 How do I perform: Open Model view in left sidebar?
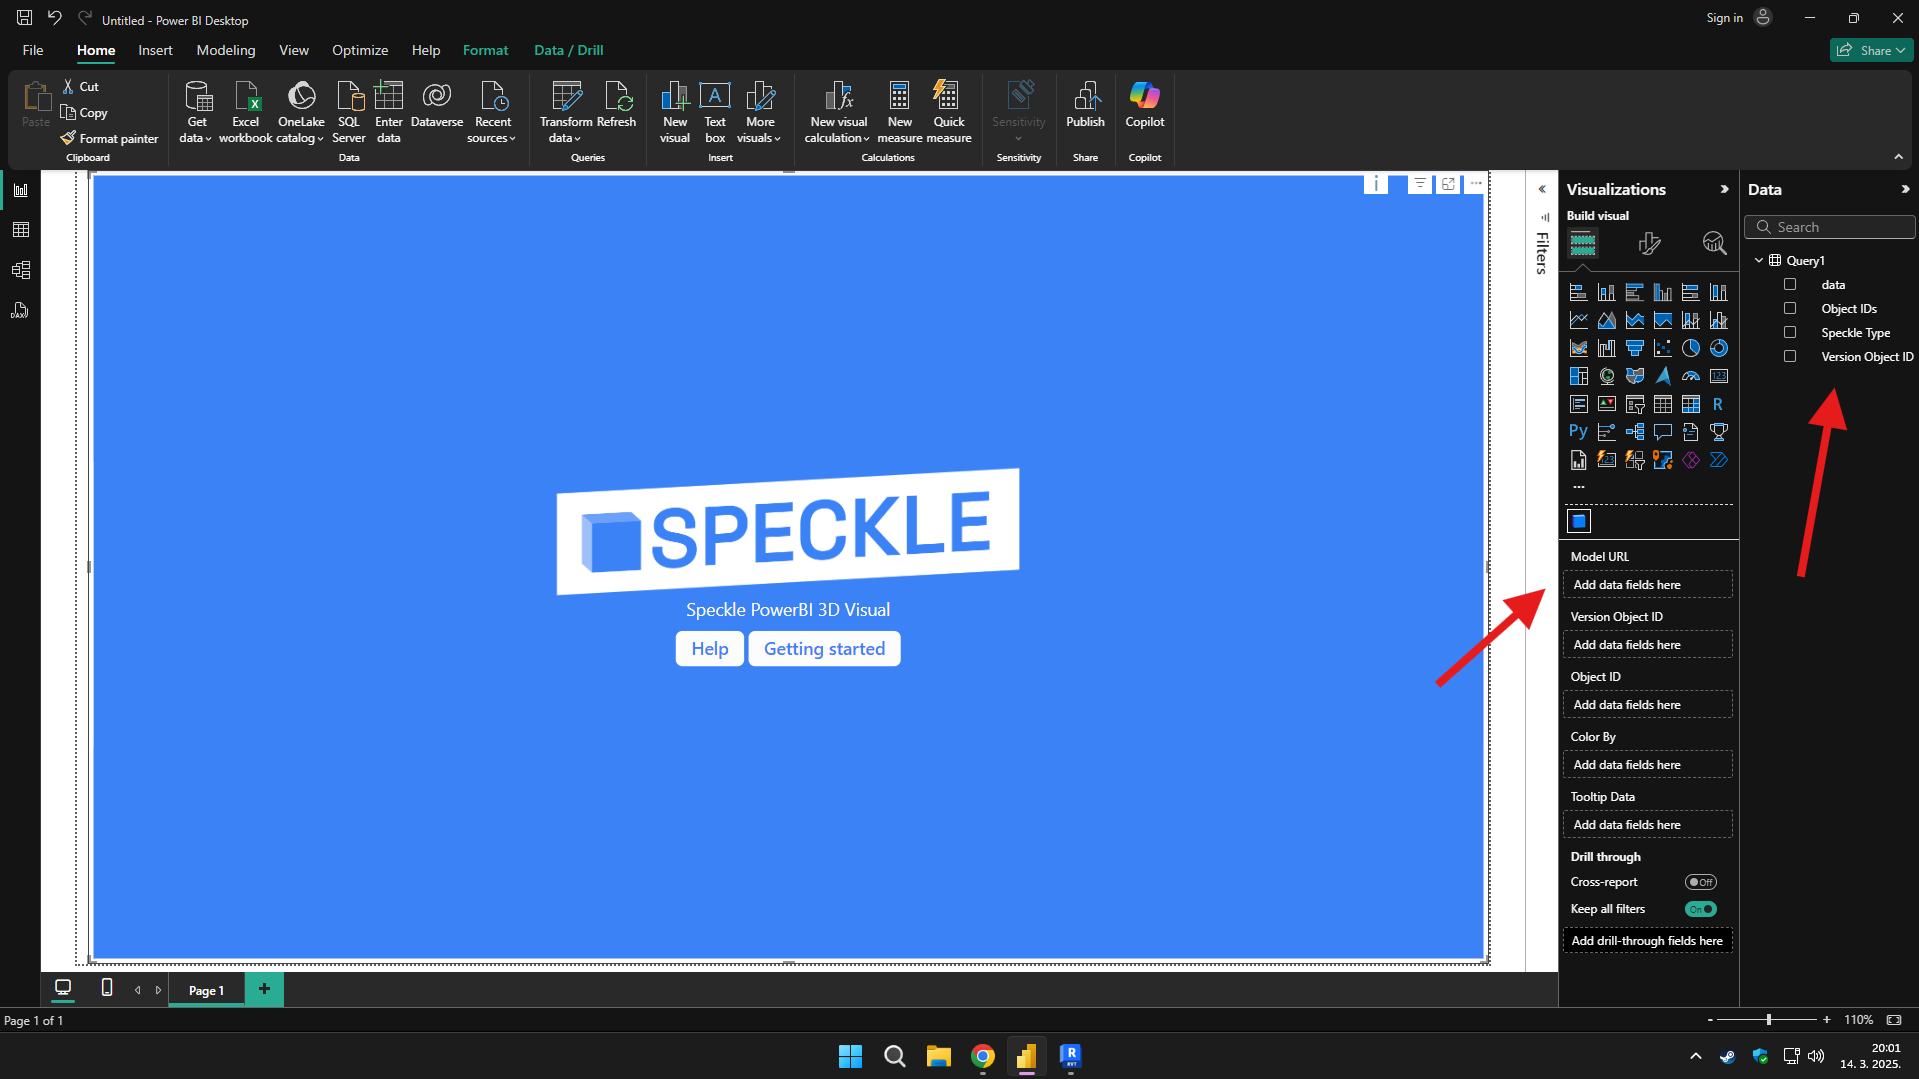20,270
